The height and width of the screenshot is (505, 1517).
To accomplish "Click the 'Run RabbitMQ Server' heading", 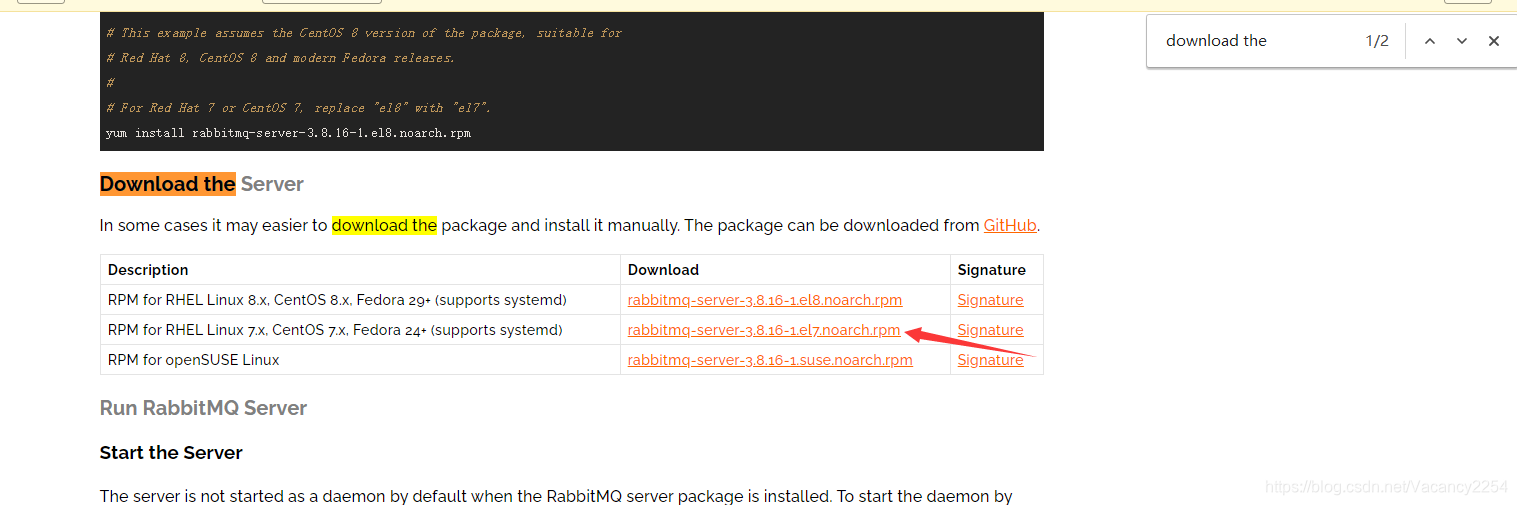I will tap(203, 408).
